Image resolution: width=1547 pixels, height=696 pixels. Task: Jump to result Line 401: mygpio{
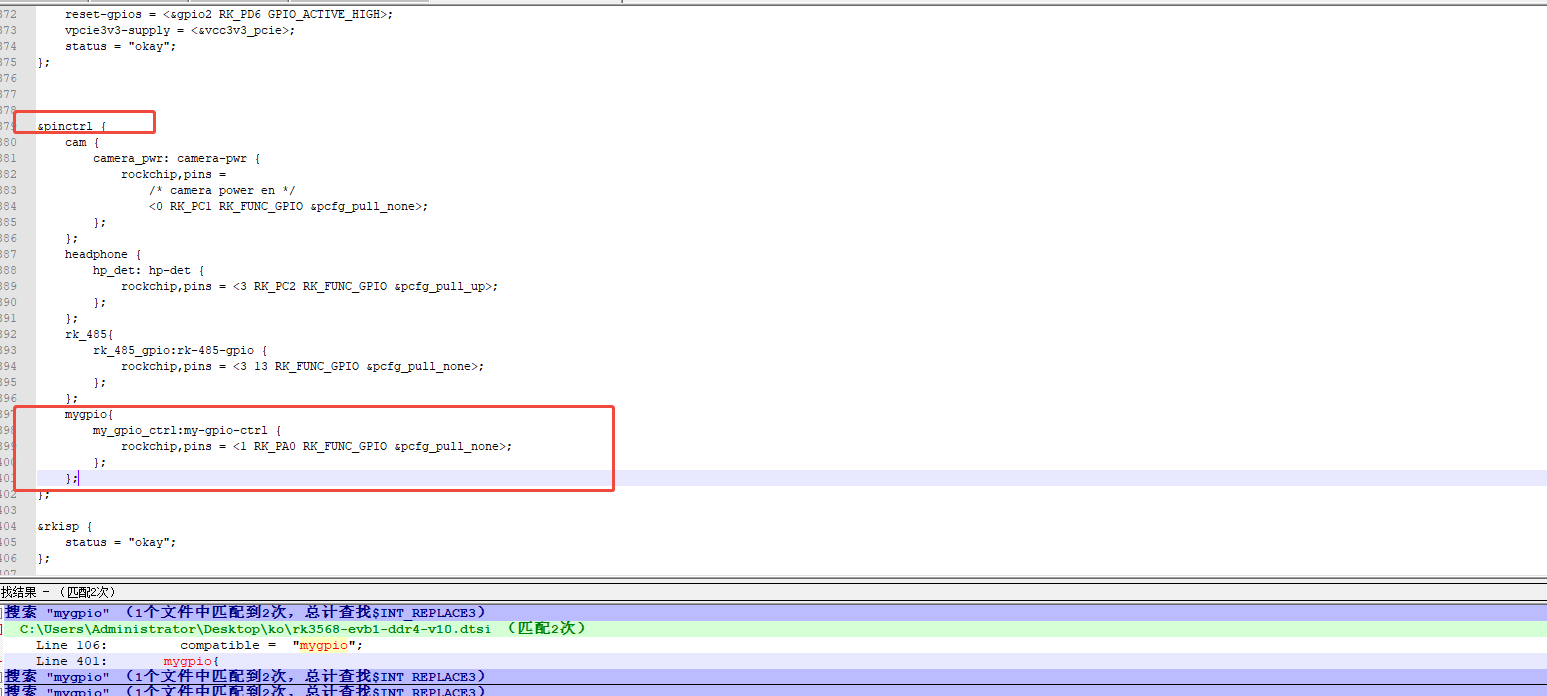(x=127, y=661)
